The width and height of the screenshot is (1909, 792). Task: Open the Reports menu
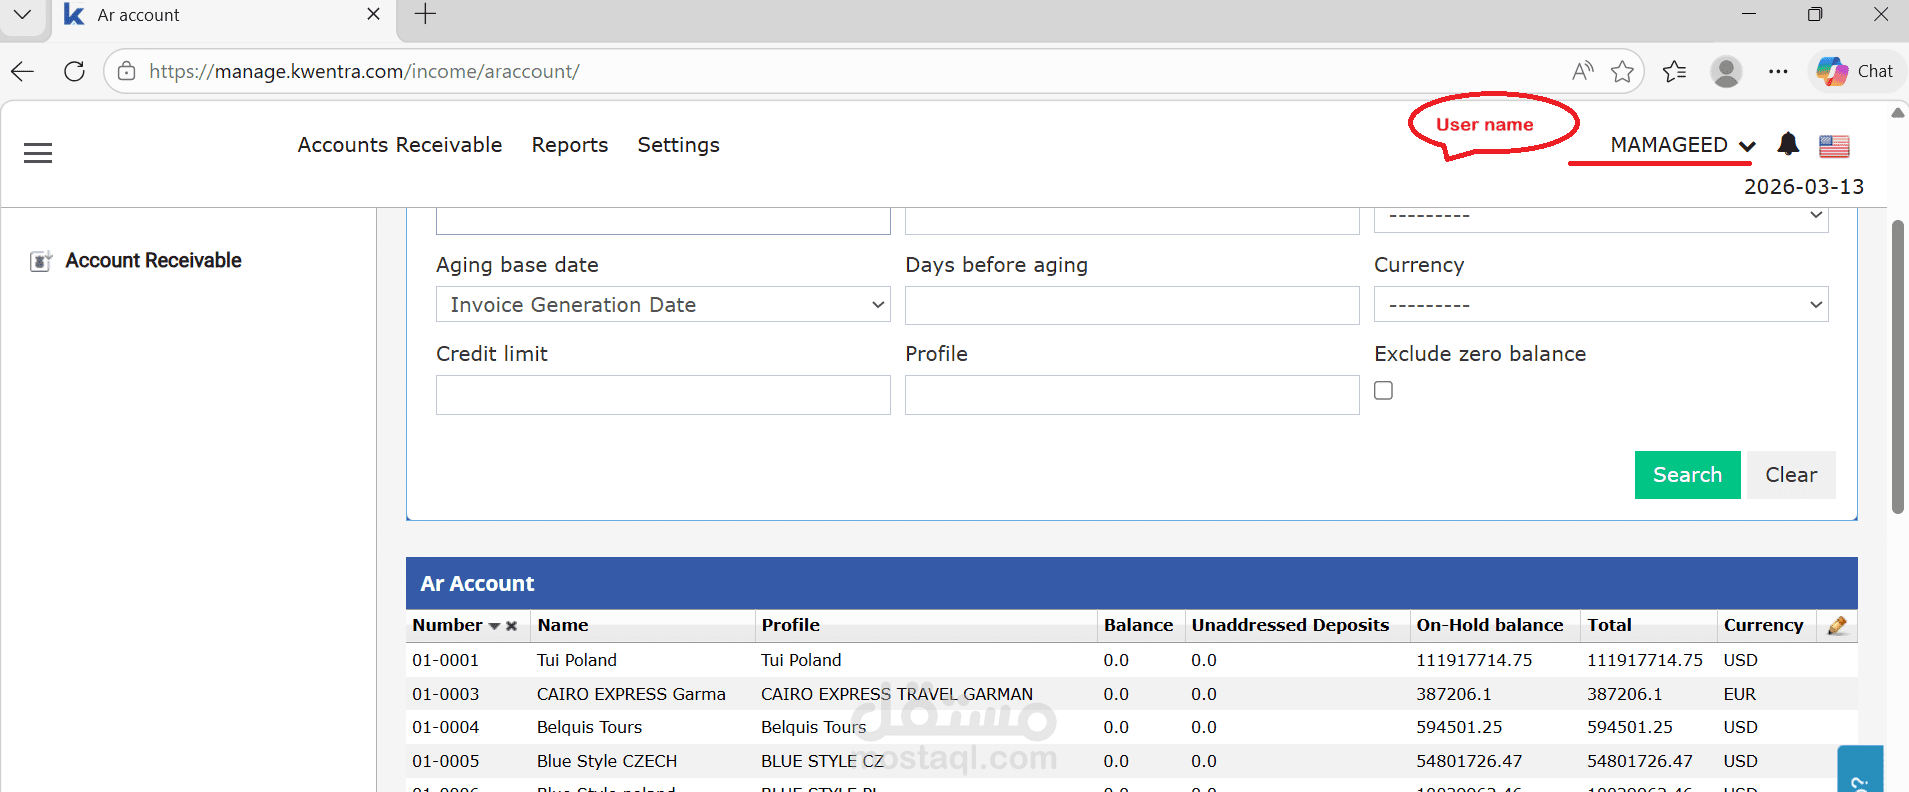(570, 145)
